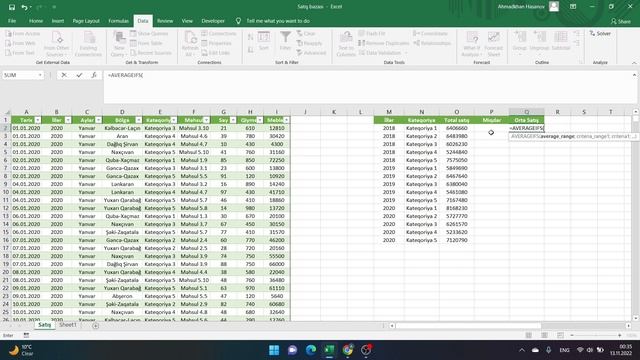Switch to Normal view in status bar

tap(529, 336)
